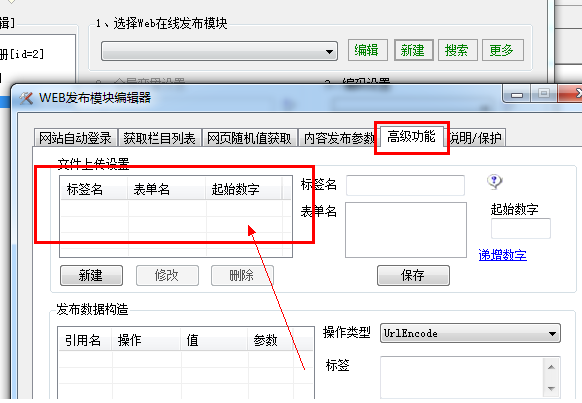
Task: Click the 递增数字 link
Action: [x=503, y=255]
